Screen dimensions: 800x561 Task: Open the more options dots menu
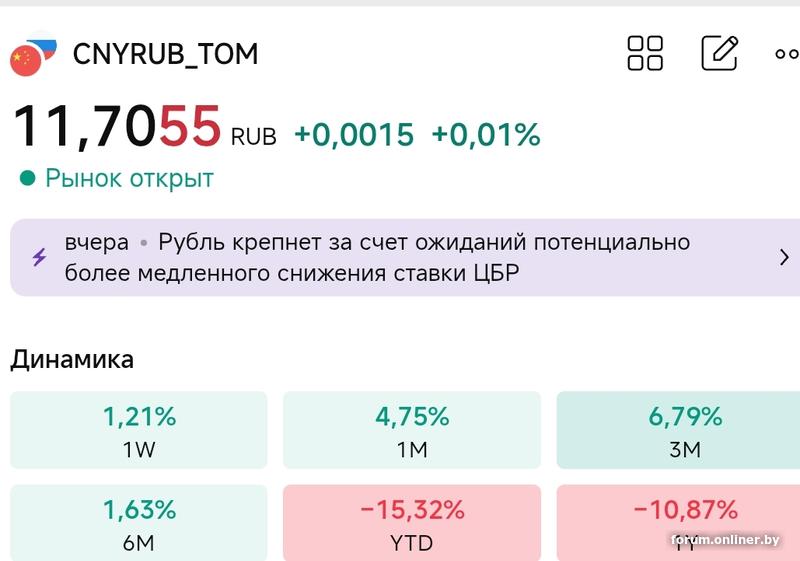[786, 54]
